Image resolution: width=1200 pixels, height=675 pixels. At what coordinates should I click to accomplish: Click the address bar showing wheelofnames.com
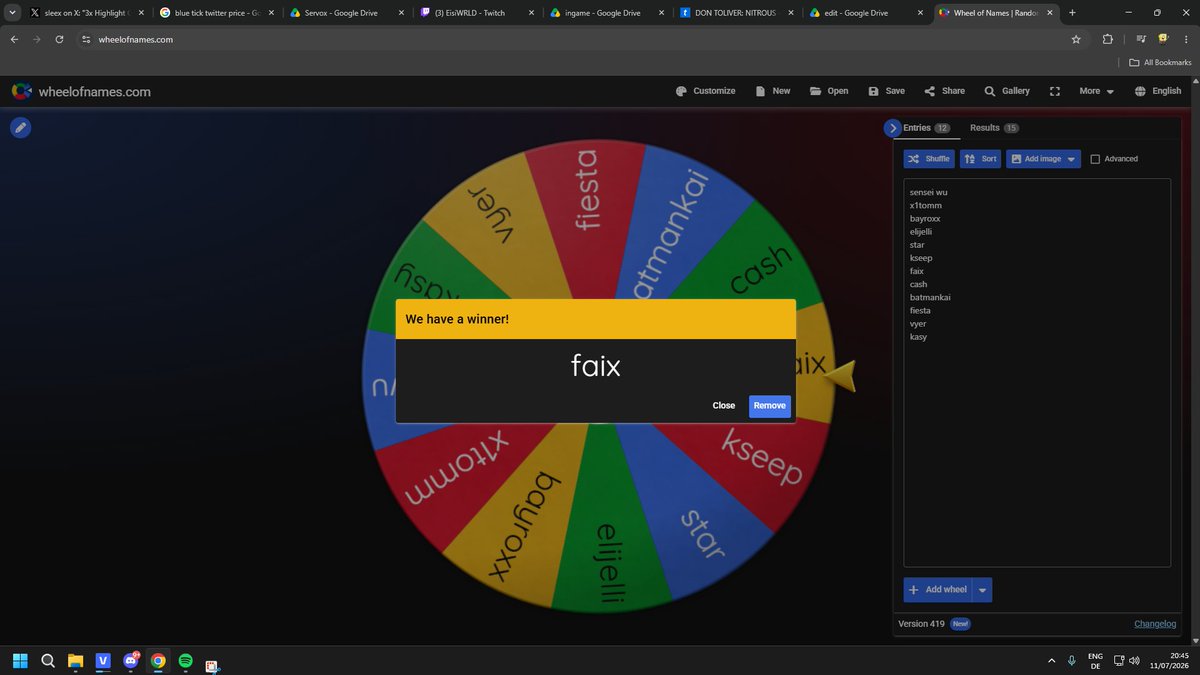click(x=570, y=39)
